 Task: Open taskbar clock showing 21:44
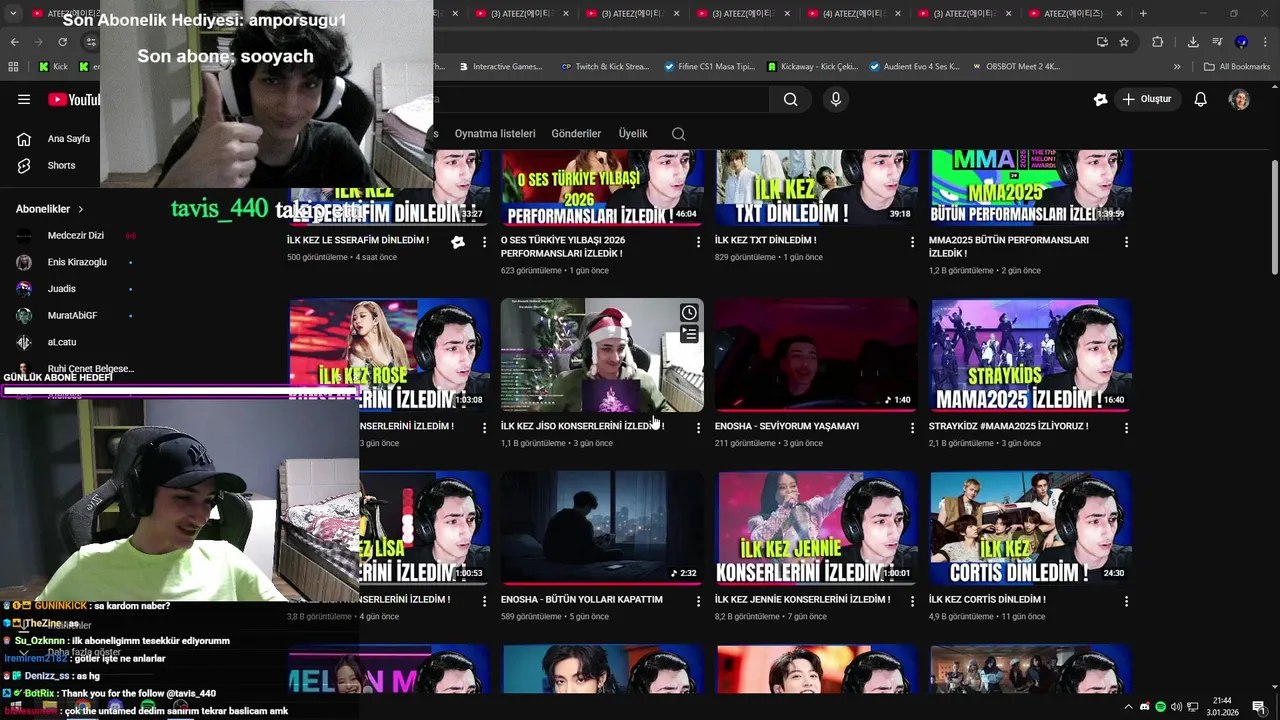pos(1222,707)
